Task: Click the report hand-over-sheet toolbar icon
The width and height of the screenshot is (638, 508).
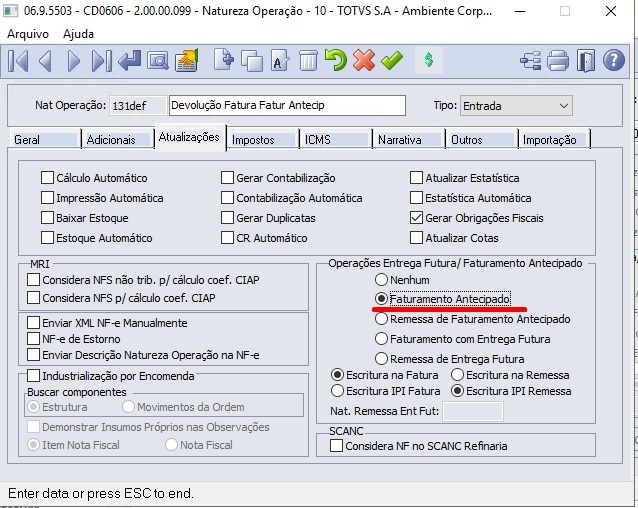Action: coord(186,60)
